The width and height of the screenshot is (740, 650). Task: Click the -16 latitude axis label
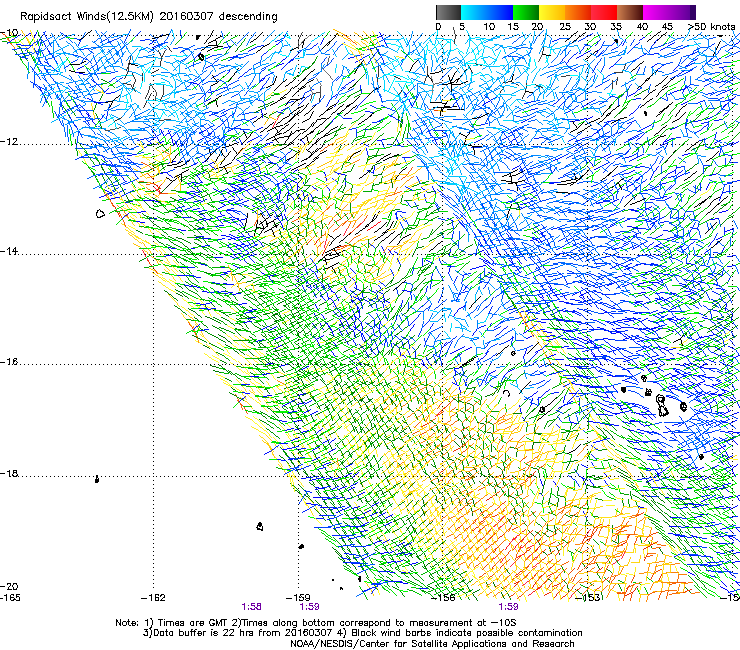coord(9,362)
